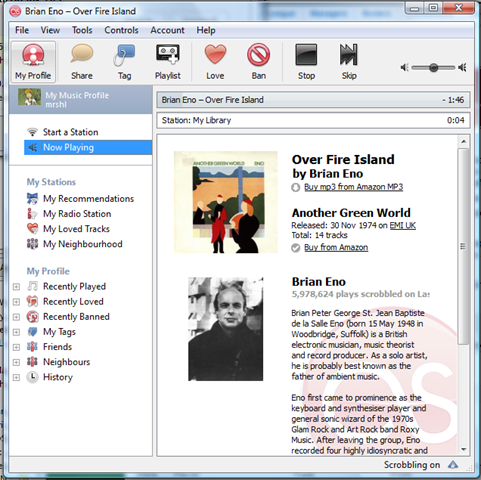Toggle the Scrobbling on status icon
The height and width of the screenshot is (480, 481).
tap(453, 464)
